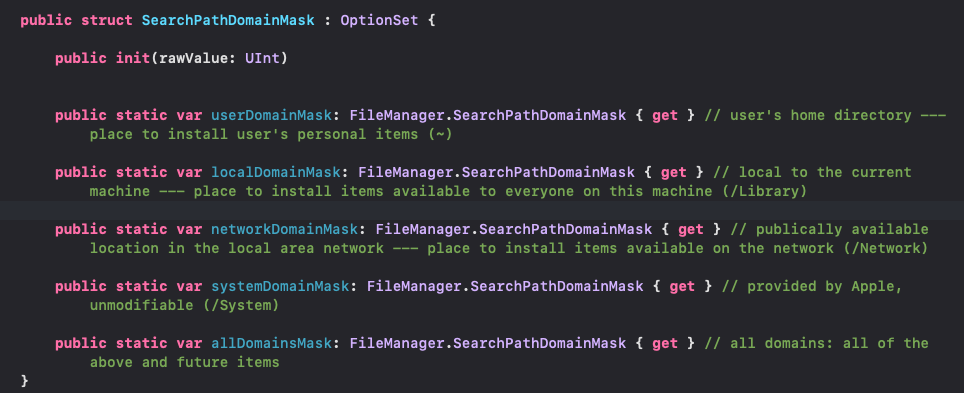The height and width of the screenshot is (393, 964).
Task: Select the systemDomainMask property name
Action: pyautogui.click(x=280, y=286)
